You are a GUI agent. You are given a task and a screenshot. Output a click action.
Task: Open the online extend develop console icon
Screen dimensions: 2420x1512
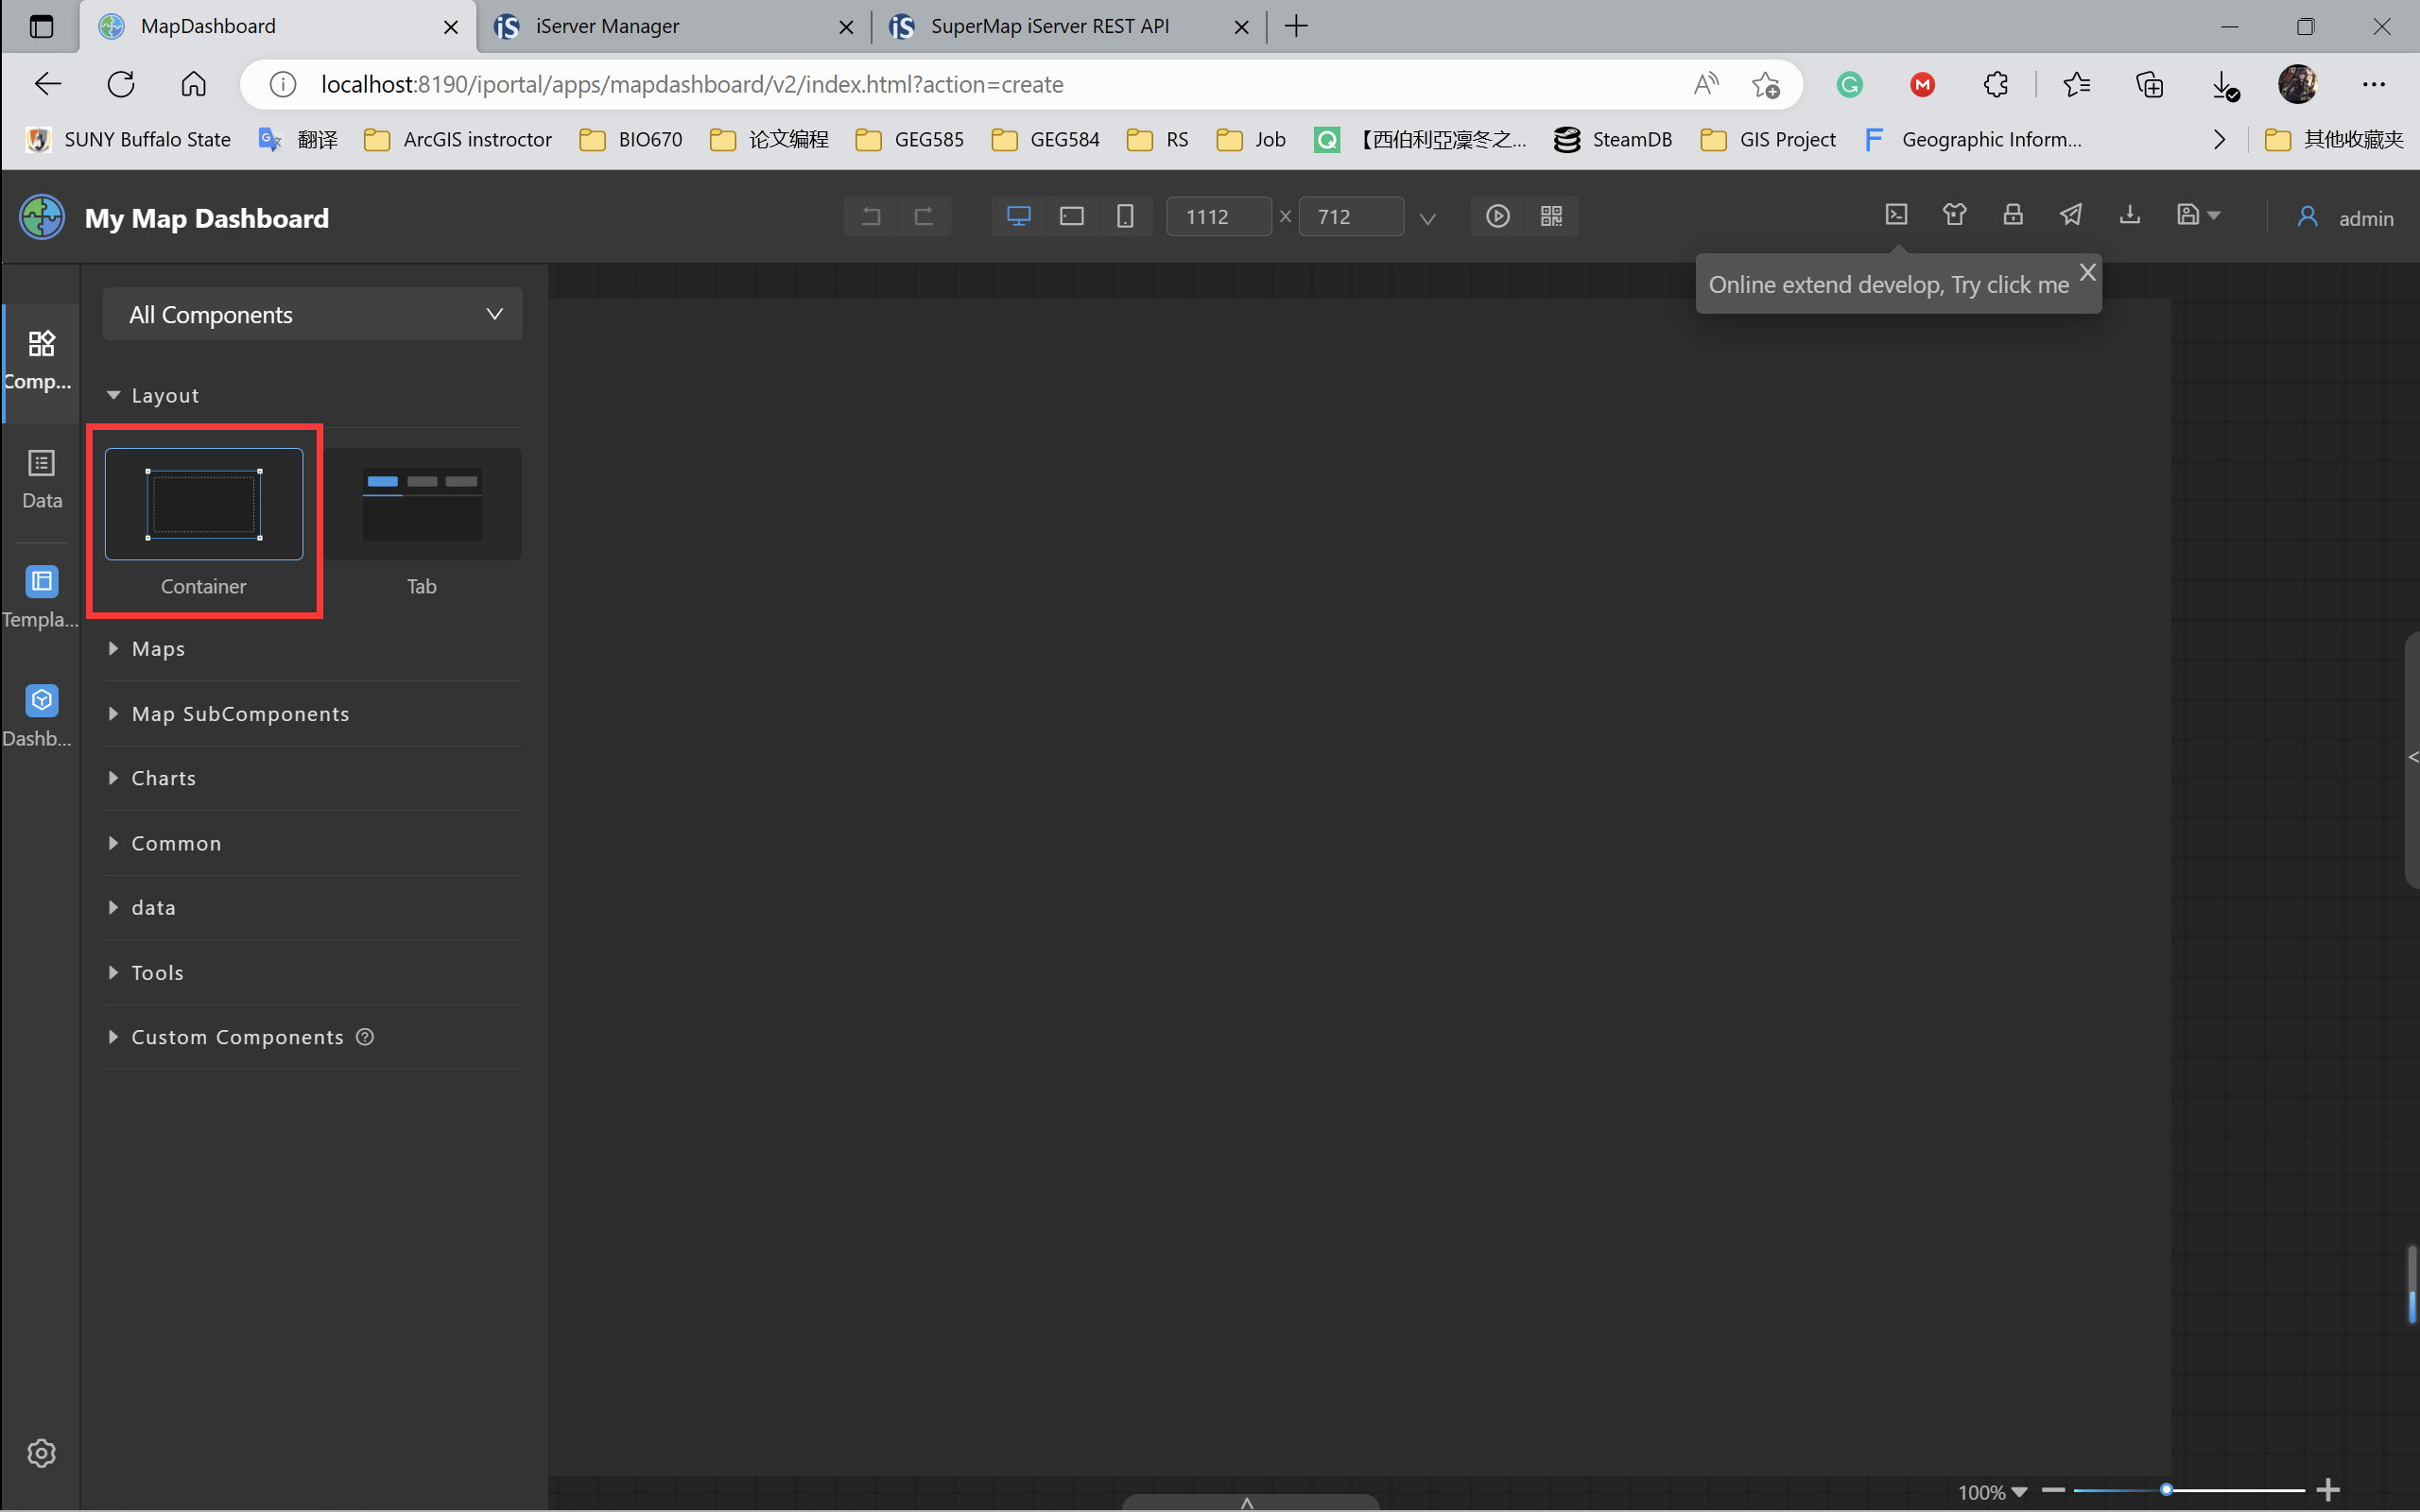pos(1896,215)
